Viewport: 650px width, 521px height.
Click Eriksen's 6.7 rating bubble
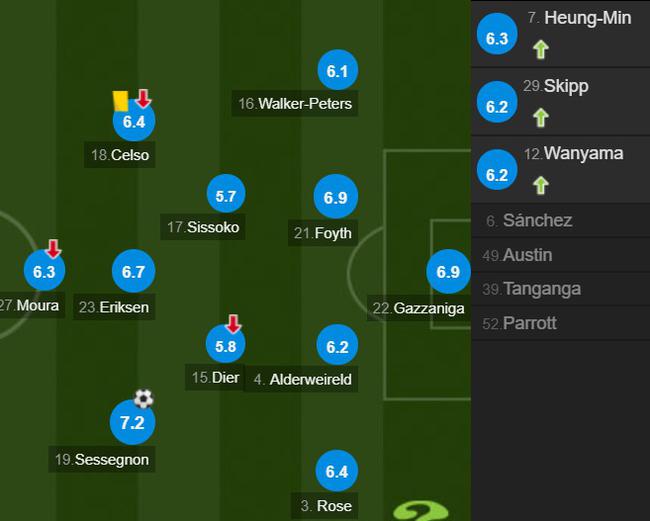(x=133, y=271)
